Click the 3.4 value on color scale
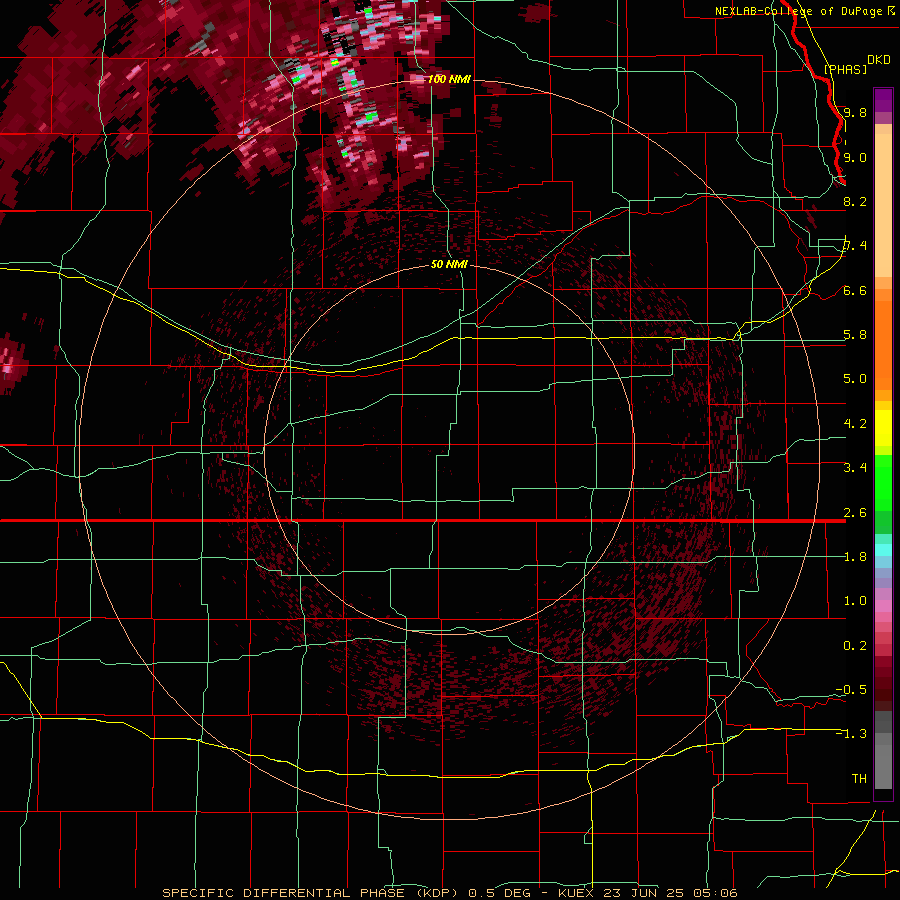This screenshot has width=900, height=900. click(855, 468)
